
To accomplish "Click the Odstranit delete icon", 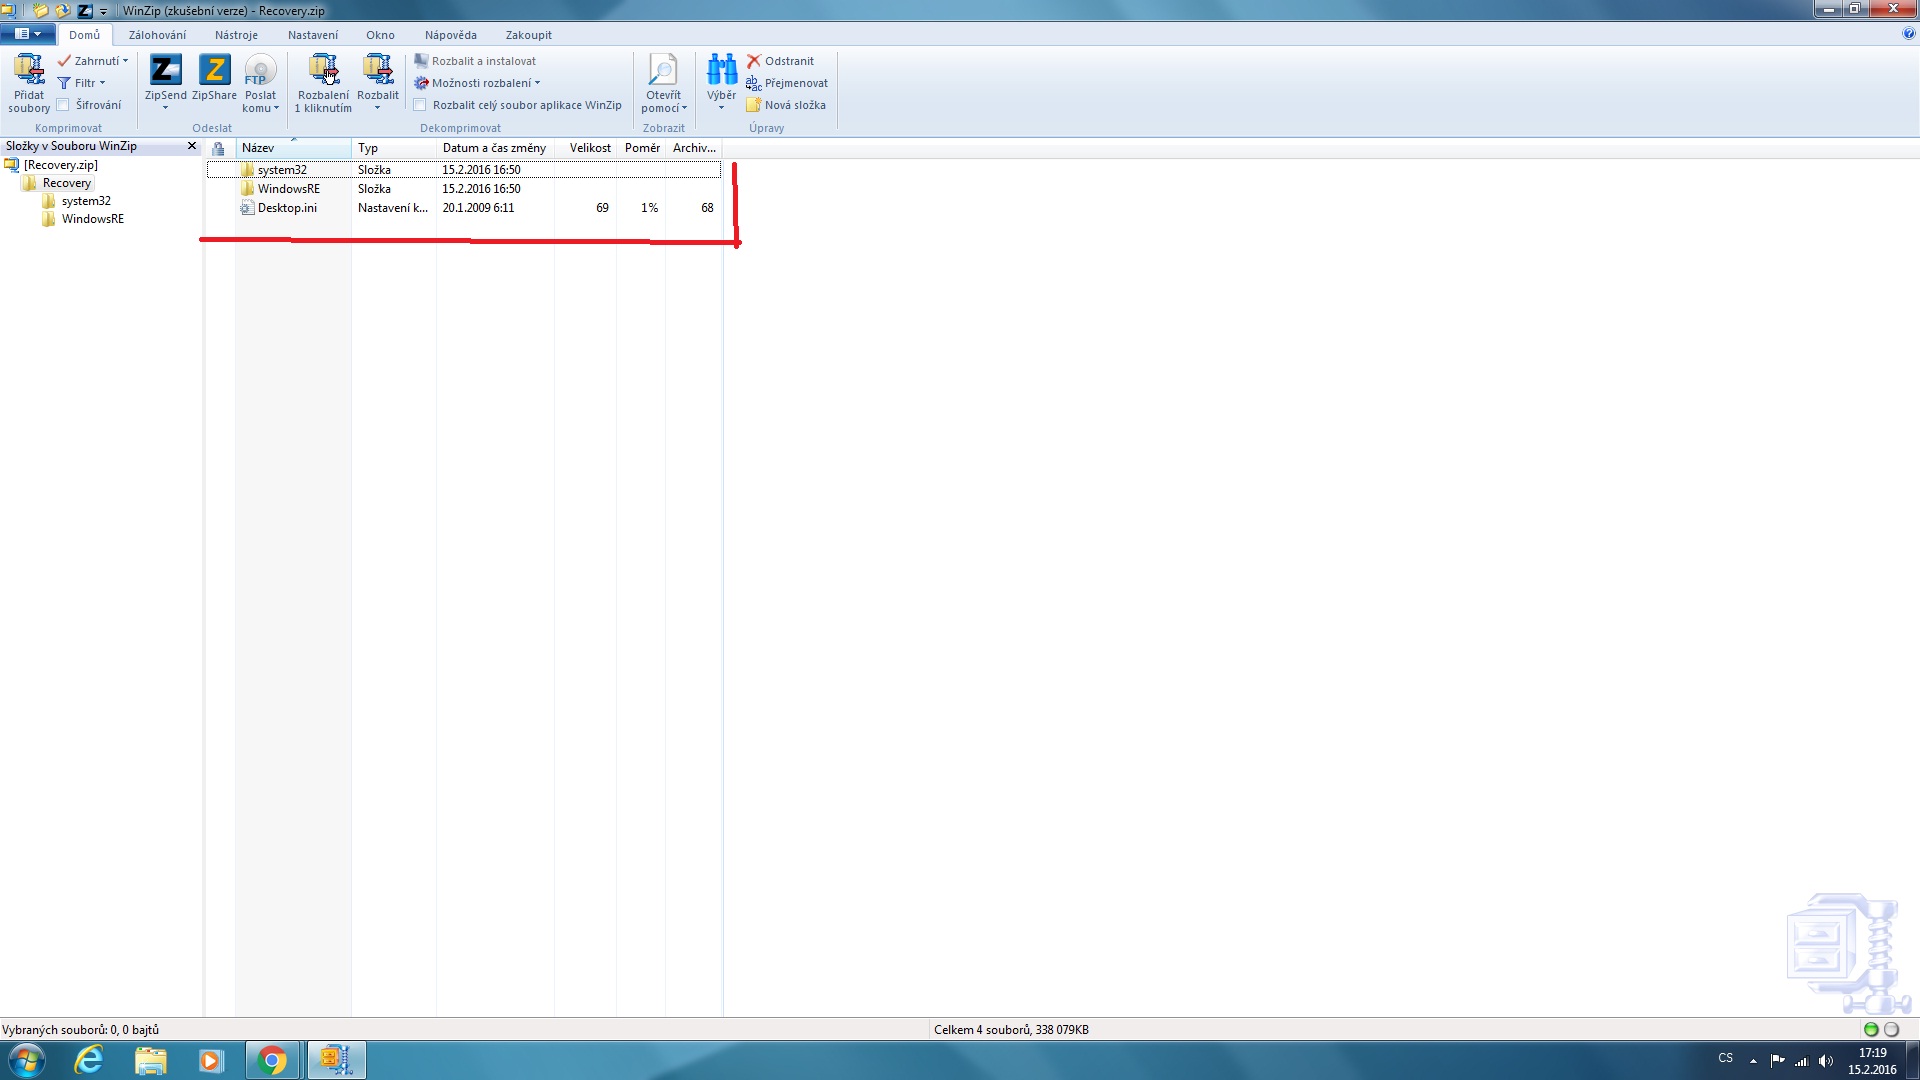I will 755,61.
